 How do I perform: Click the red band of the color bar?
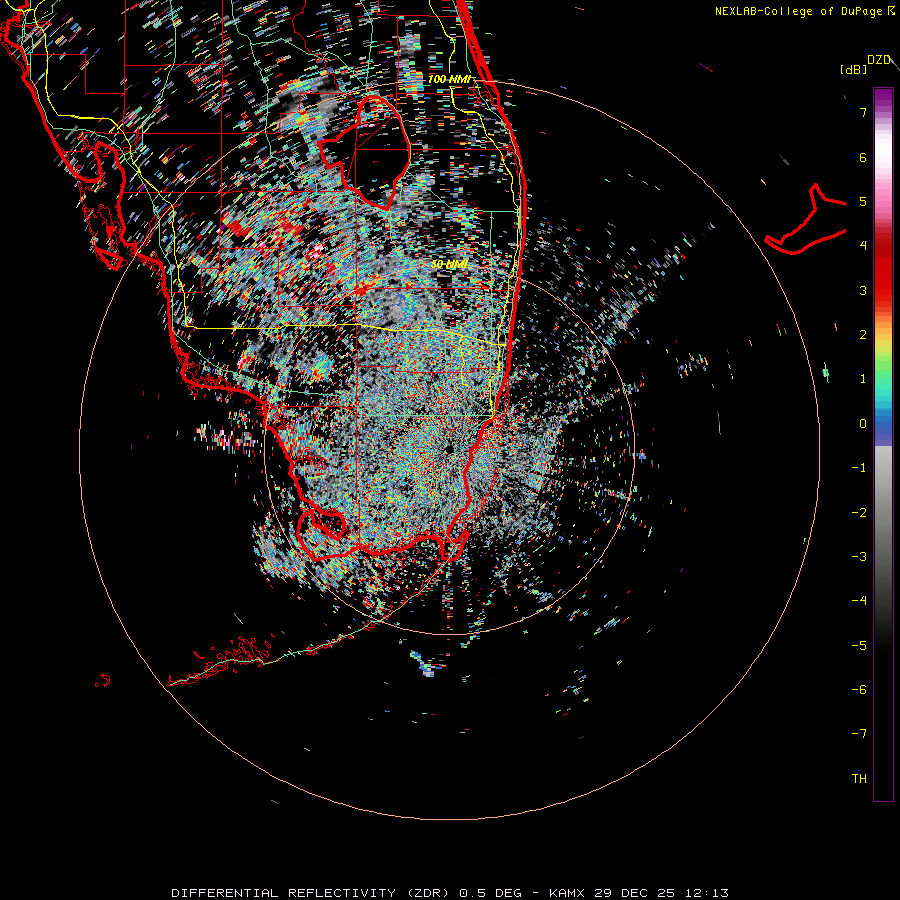(883, 270)
